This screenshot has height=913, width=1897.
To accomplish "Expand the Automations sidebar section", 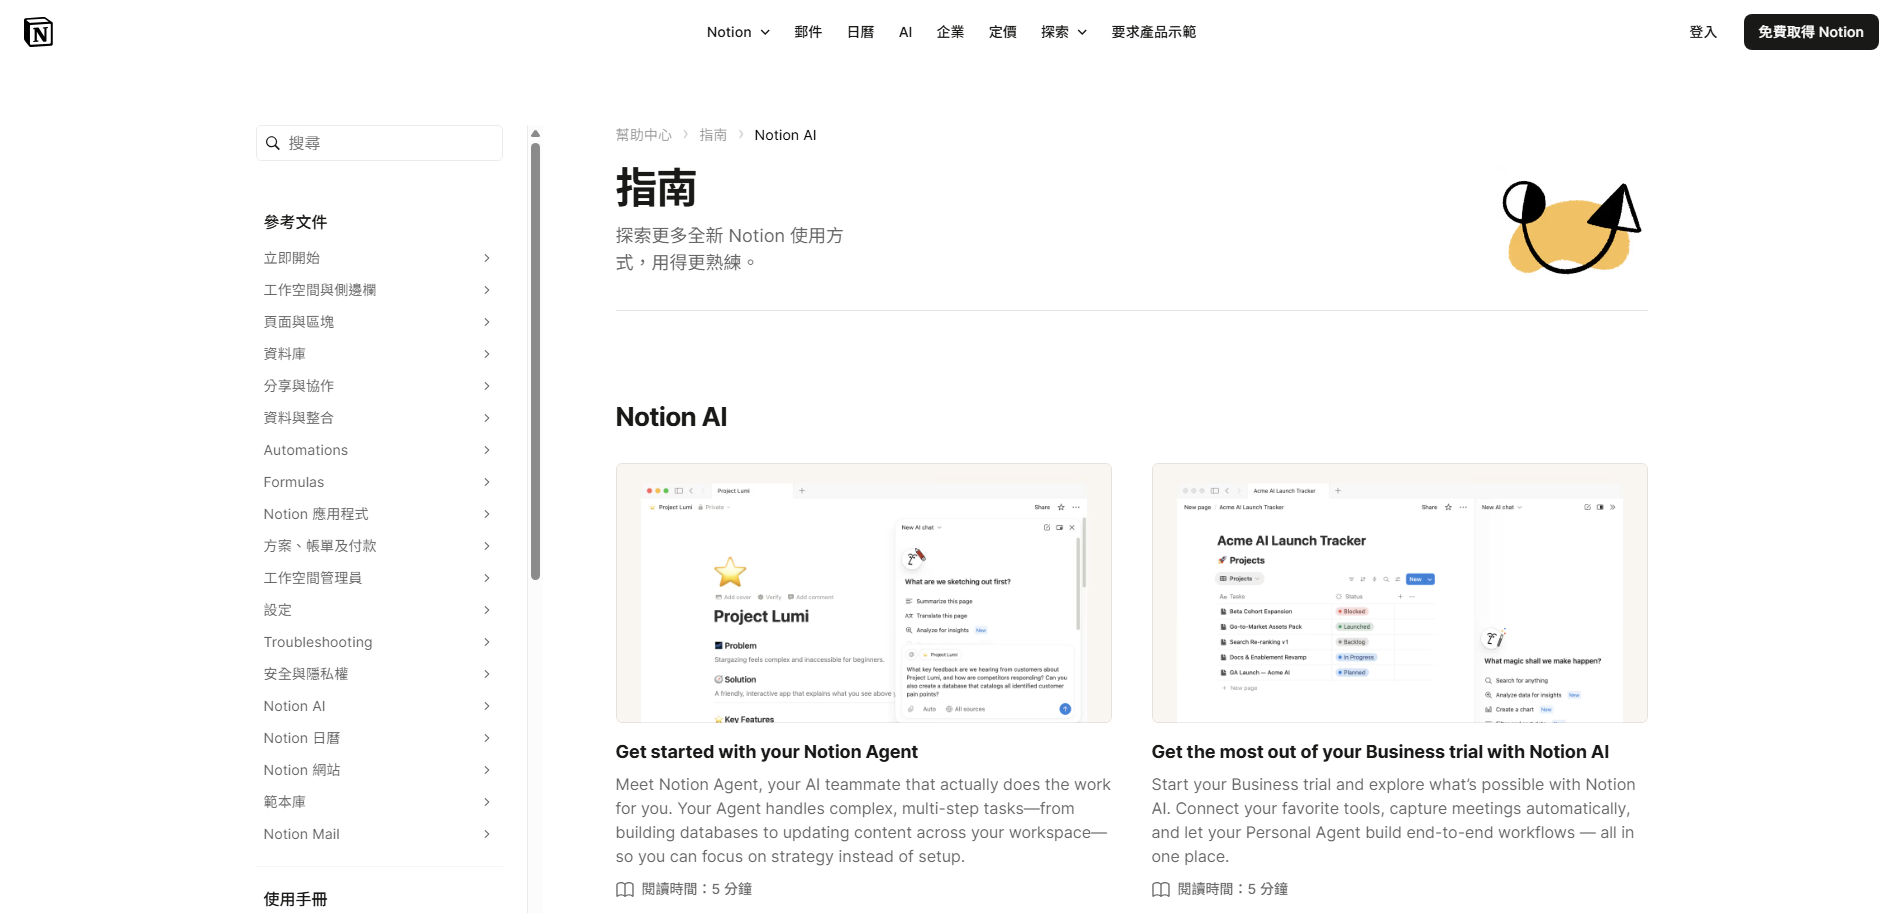I will click(x=377, y=450).
